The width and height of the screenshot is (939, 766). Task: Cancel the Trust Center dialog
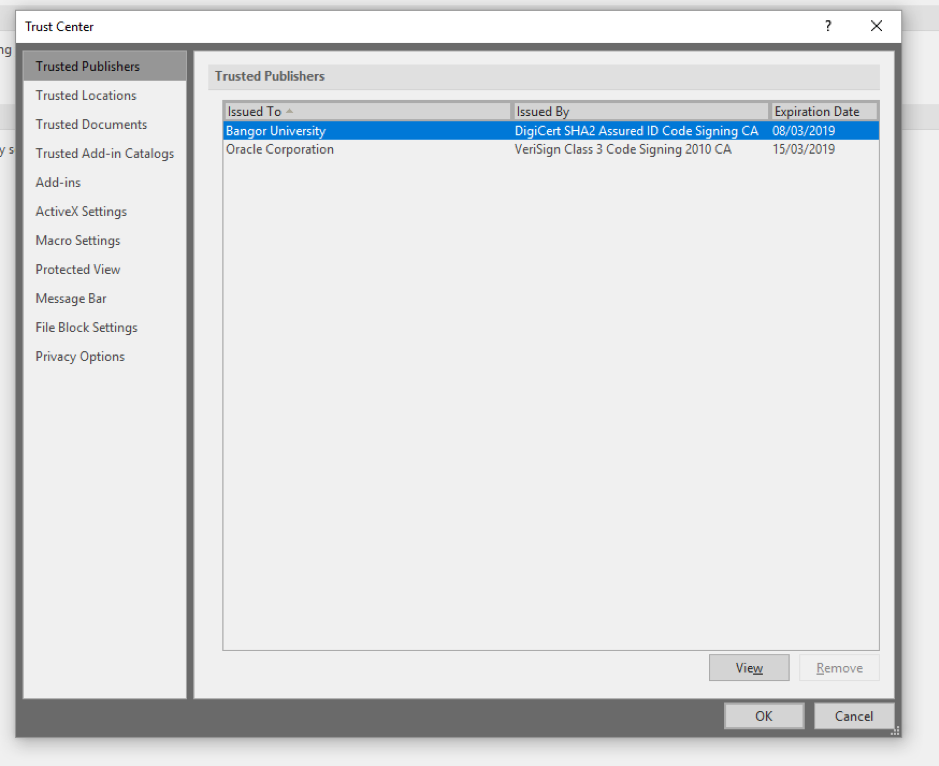pyautogui.click(x=854, y=716)
